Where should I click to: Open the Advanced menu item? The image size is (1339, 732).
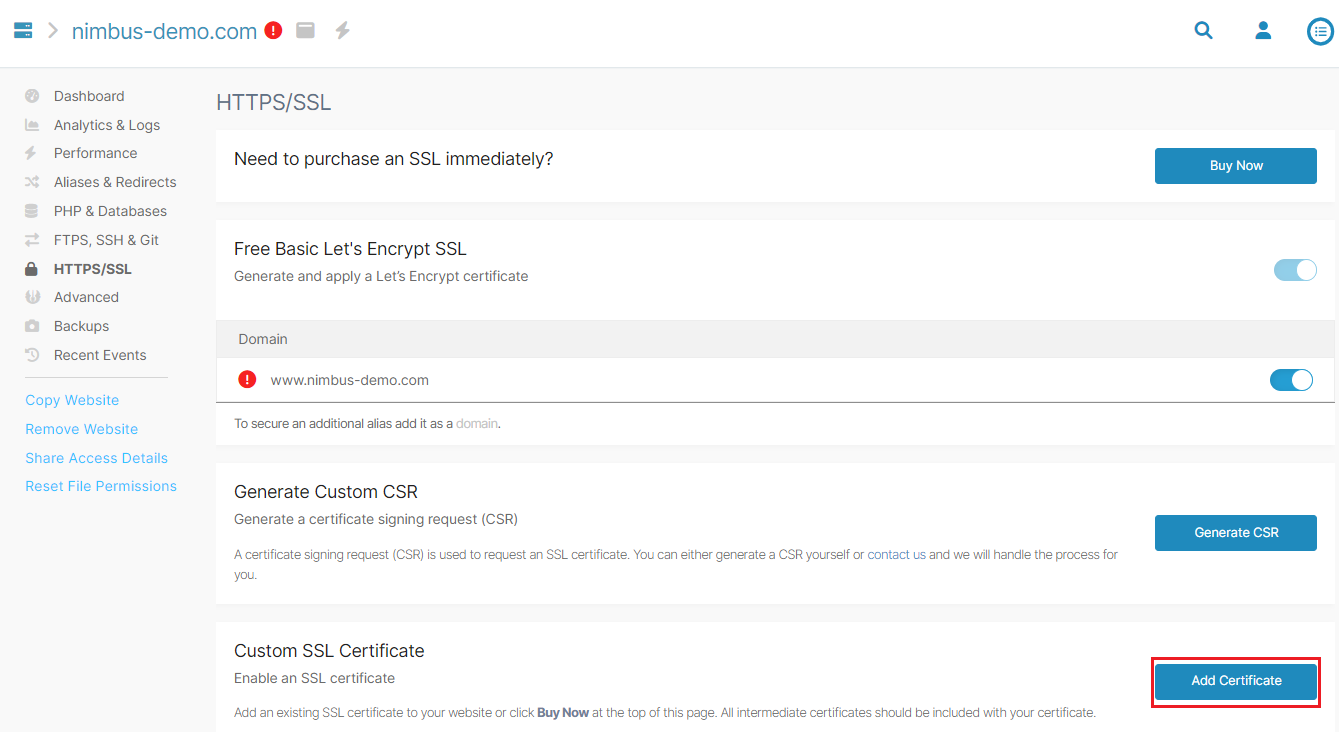(86, 297)
